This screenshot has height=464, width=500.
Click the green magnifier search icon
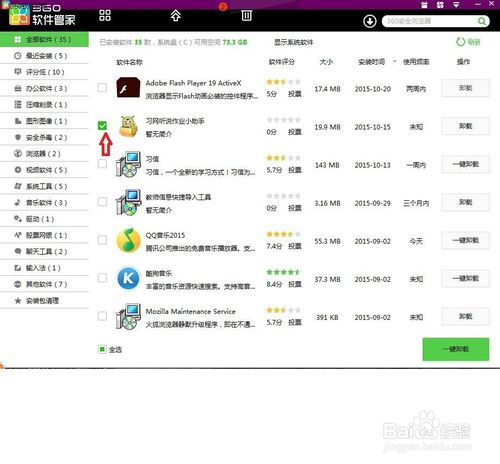482,21
